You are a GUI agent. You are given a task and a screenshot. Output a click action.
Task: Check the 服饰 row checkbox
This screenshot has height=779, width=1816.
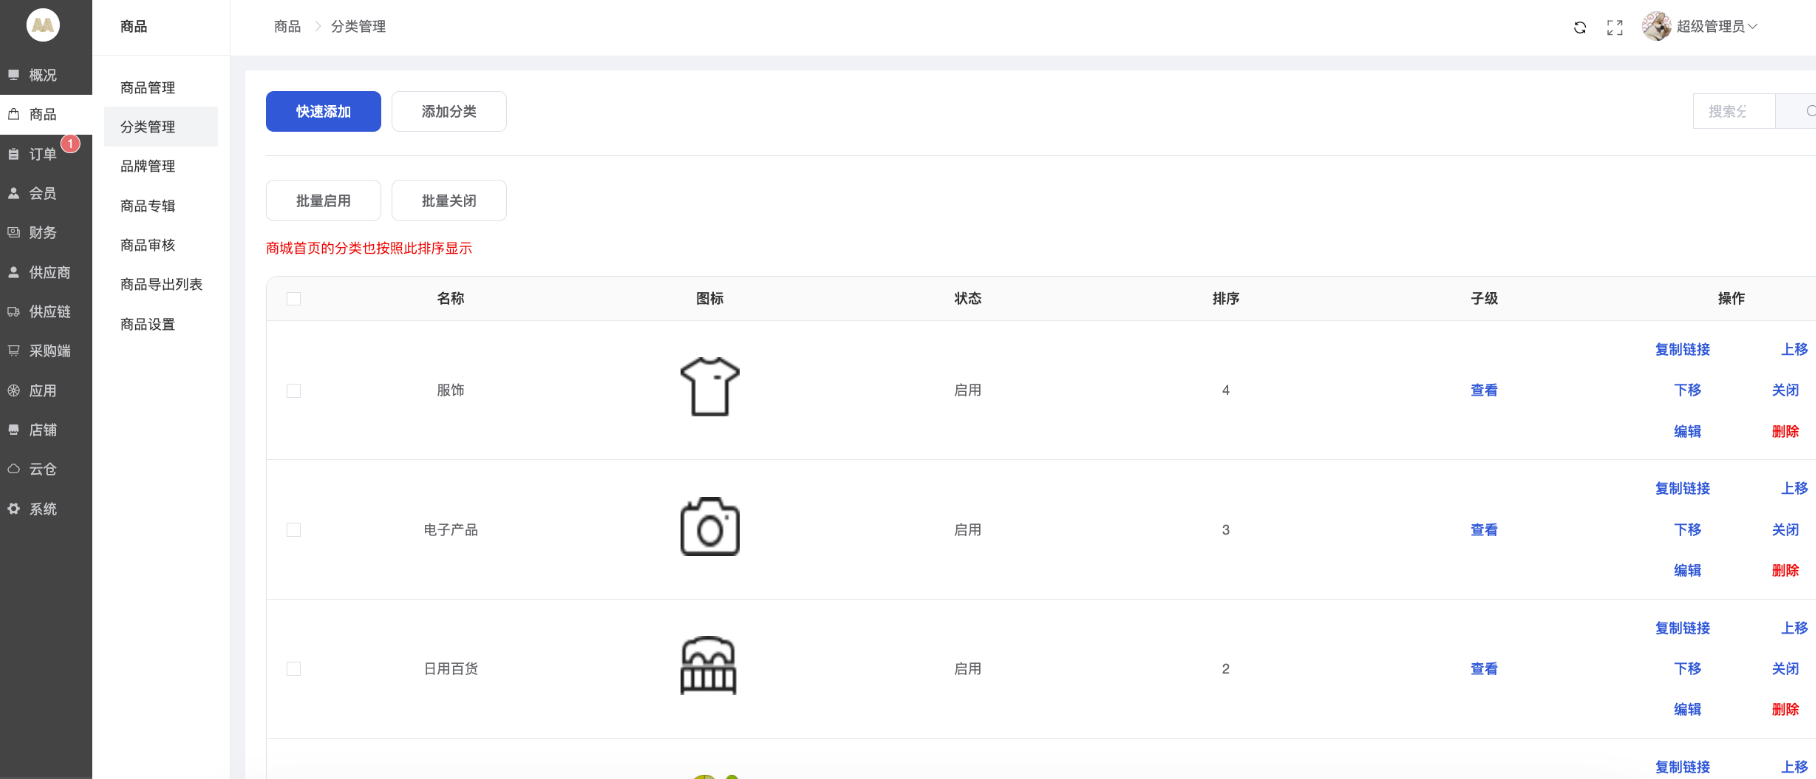(294, 391)
